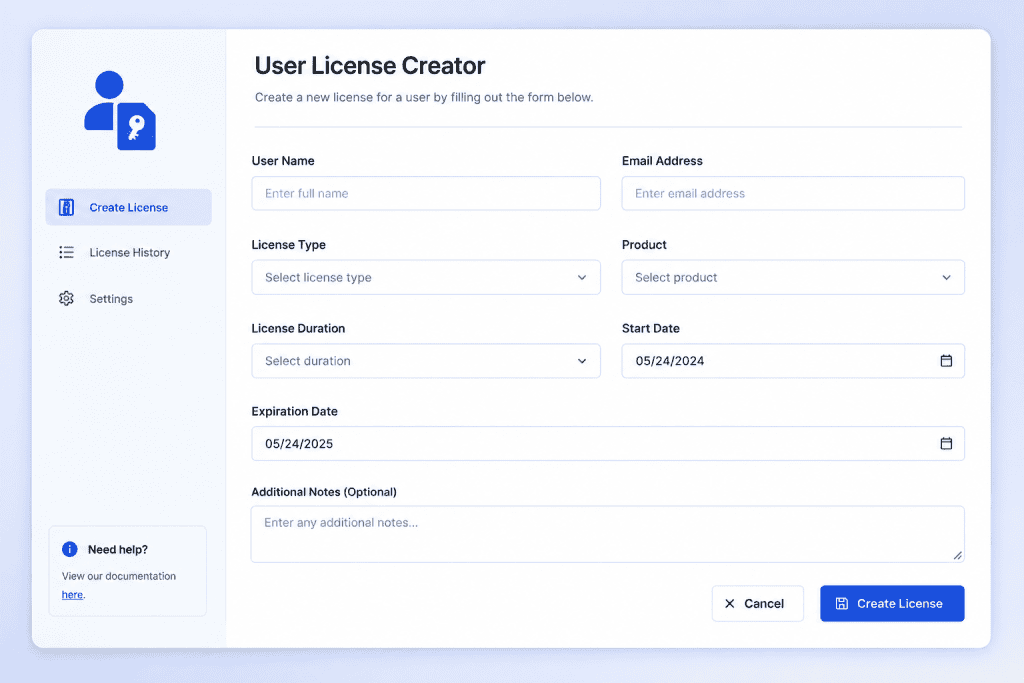The height and width of the screenshot is (683, 1024).
Task: Click the user license key logo
Action: pyautogui.click(x=120, y=110)
